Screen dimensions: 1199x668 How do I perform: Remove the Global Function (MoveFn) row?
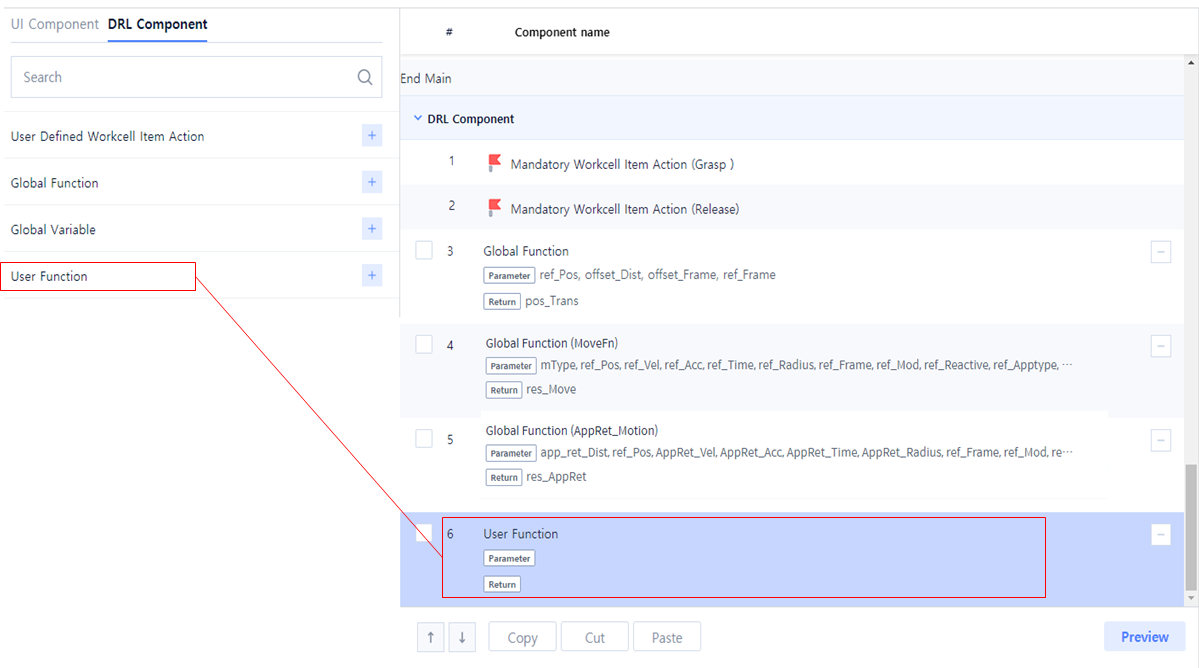click(1160, 346)
